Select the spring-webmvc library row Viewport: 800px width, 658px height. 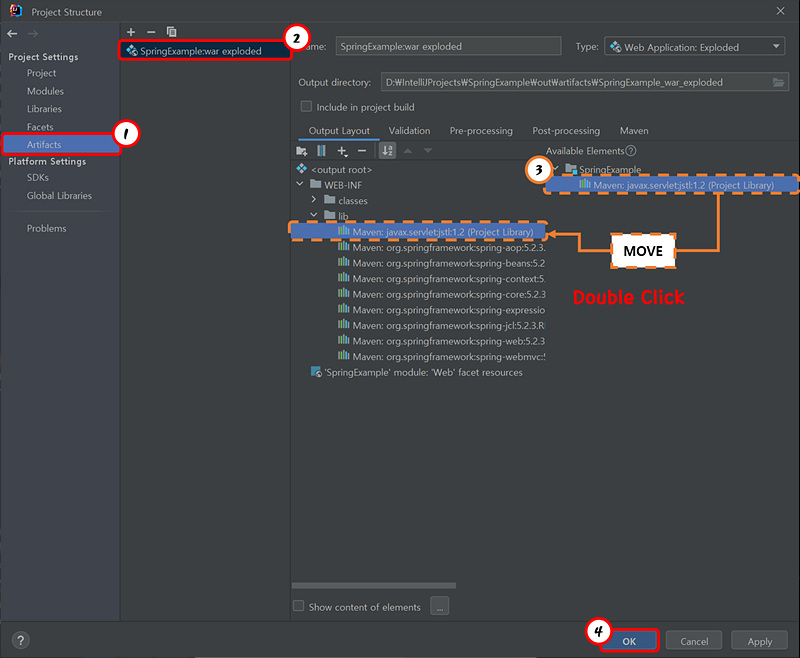[x=441, y=356]
